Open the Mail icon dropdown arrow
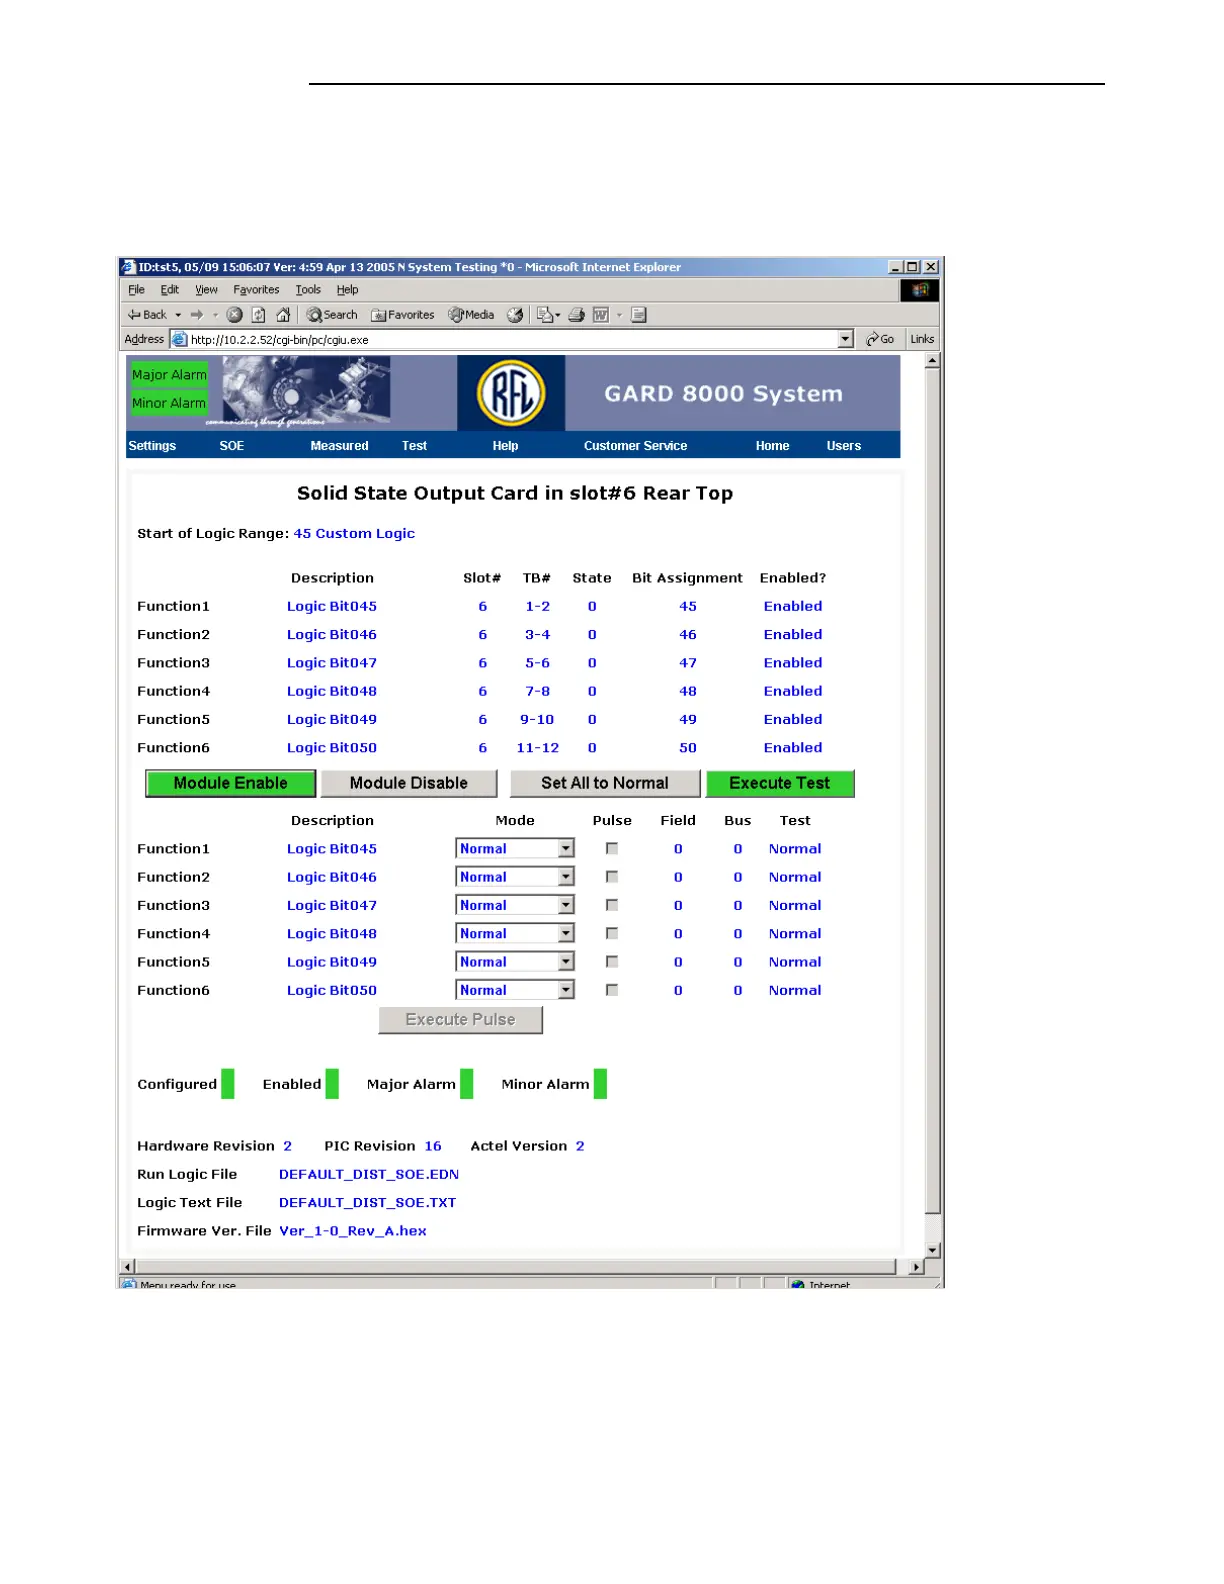 [x=558, y=315]
